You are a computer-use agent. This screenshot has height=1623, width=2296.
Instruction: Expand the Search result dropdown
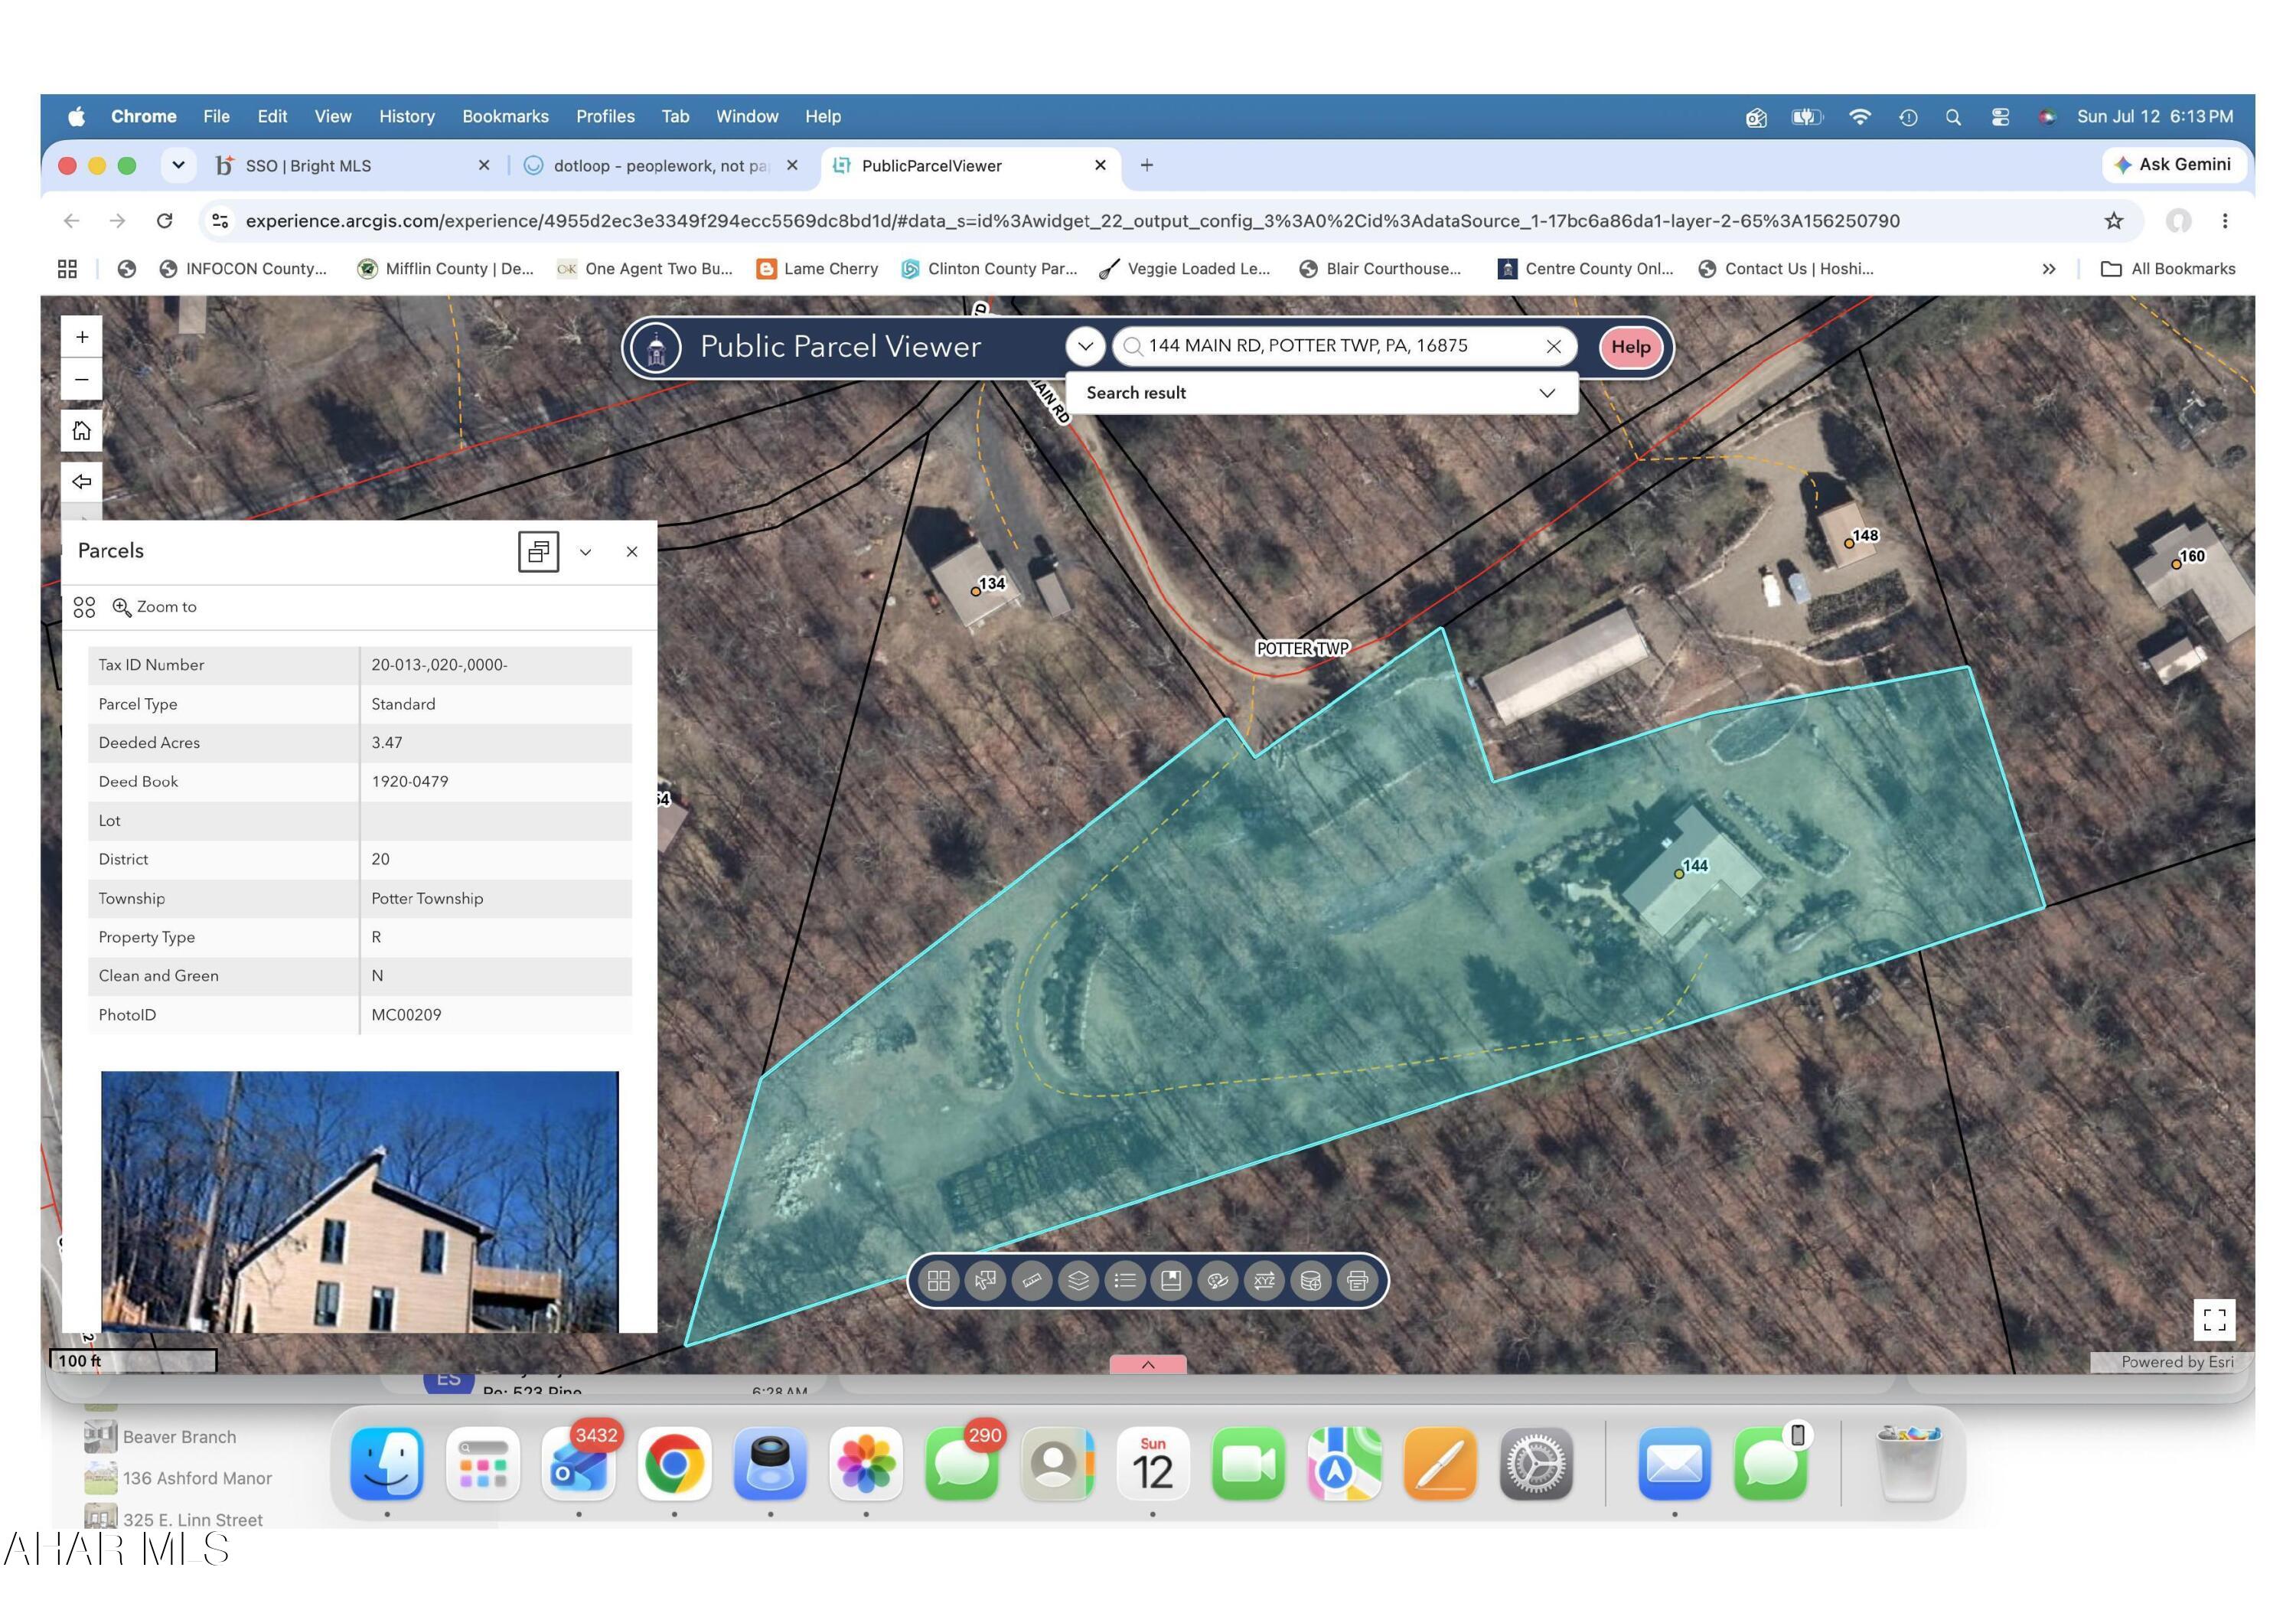coord(1547,393)
